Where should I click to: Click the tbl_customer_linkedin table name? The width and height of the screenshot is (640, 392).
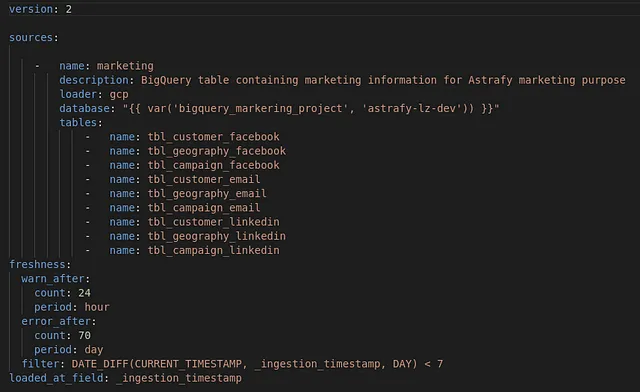213,222
